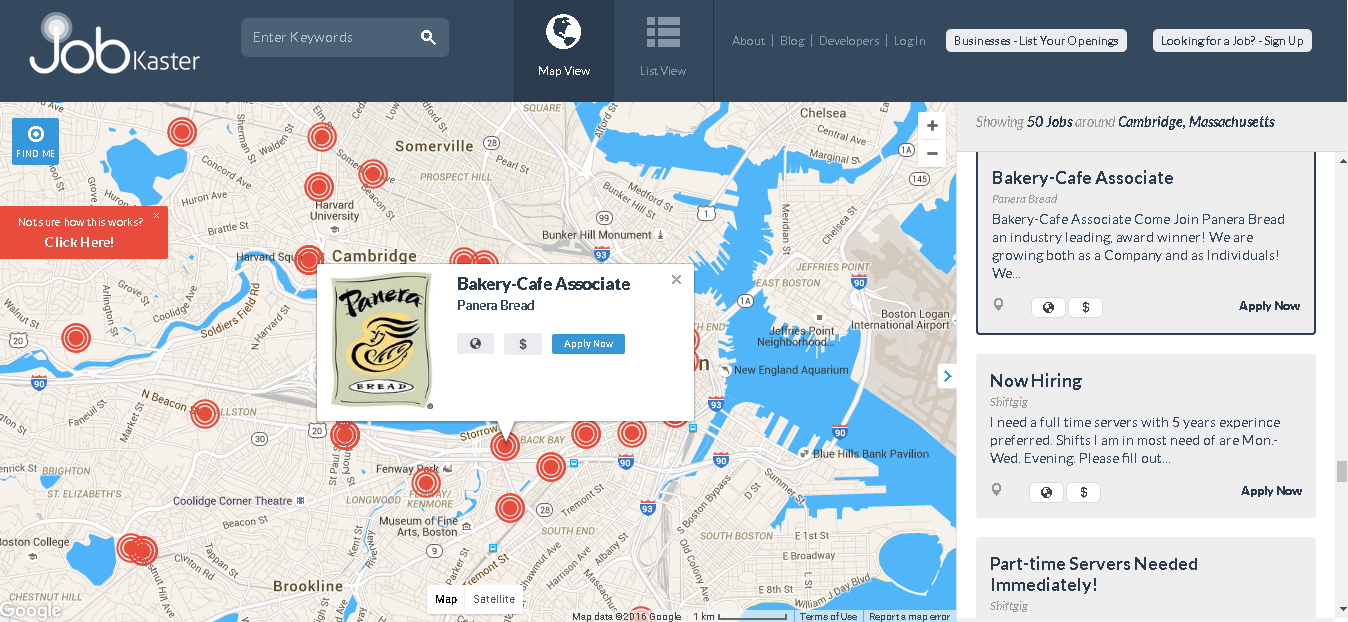The image size is (1348, 622).
Task: Open the Blog link
Action: click(x=792, y=41)
